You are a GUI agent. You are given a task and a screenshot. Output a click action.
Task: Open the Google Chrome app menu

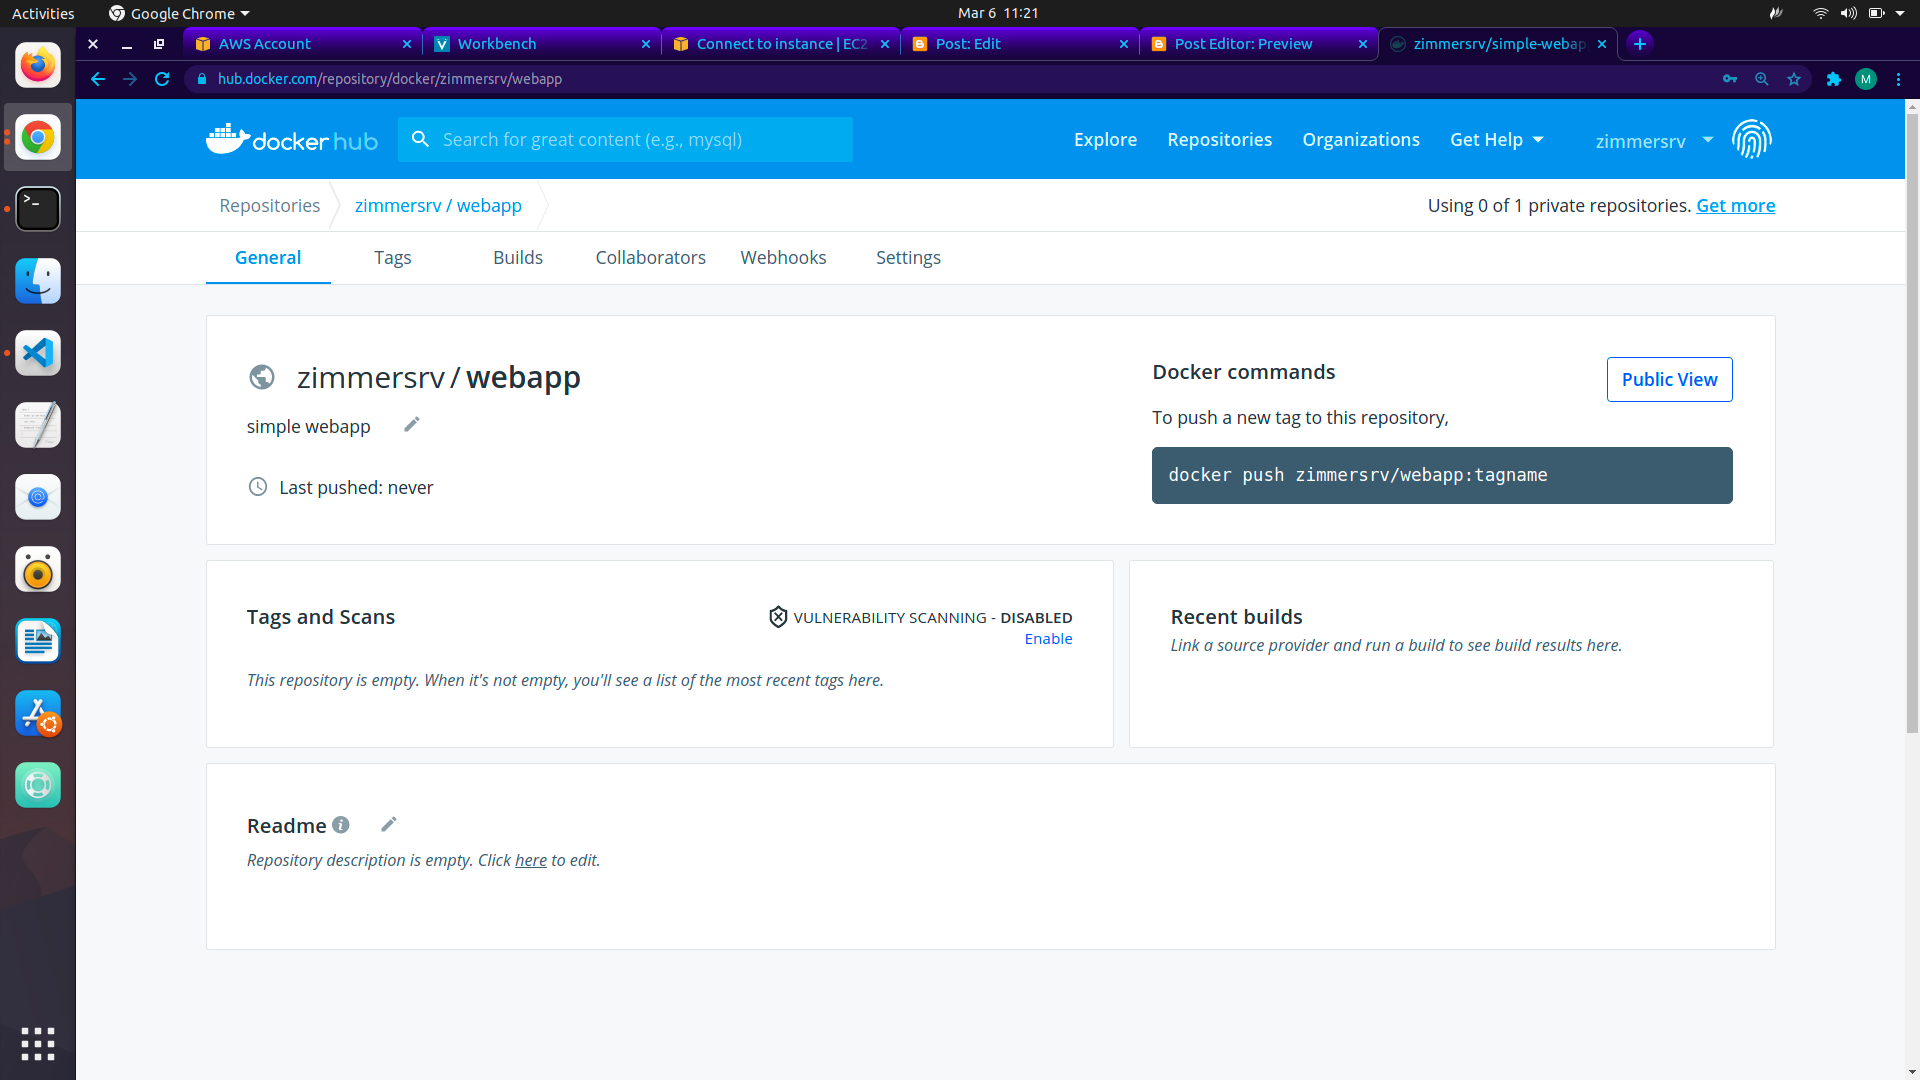tap(179, 13)
